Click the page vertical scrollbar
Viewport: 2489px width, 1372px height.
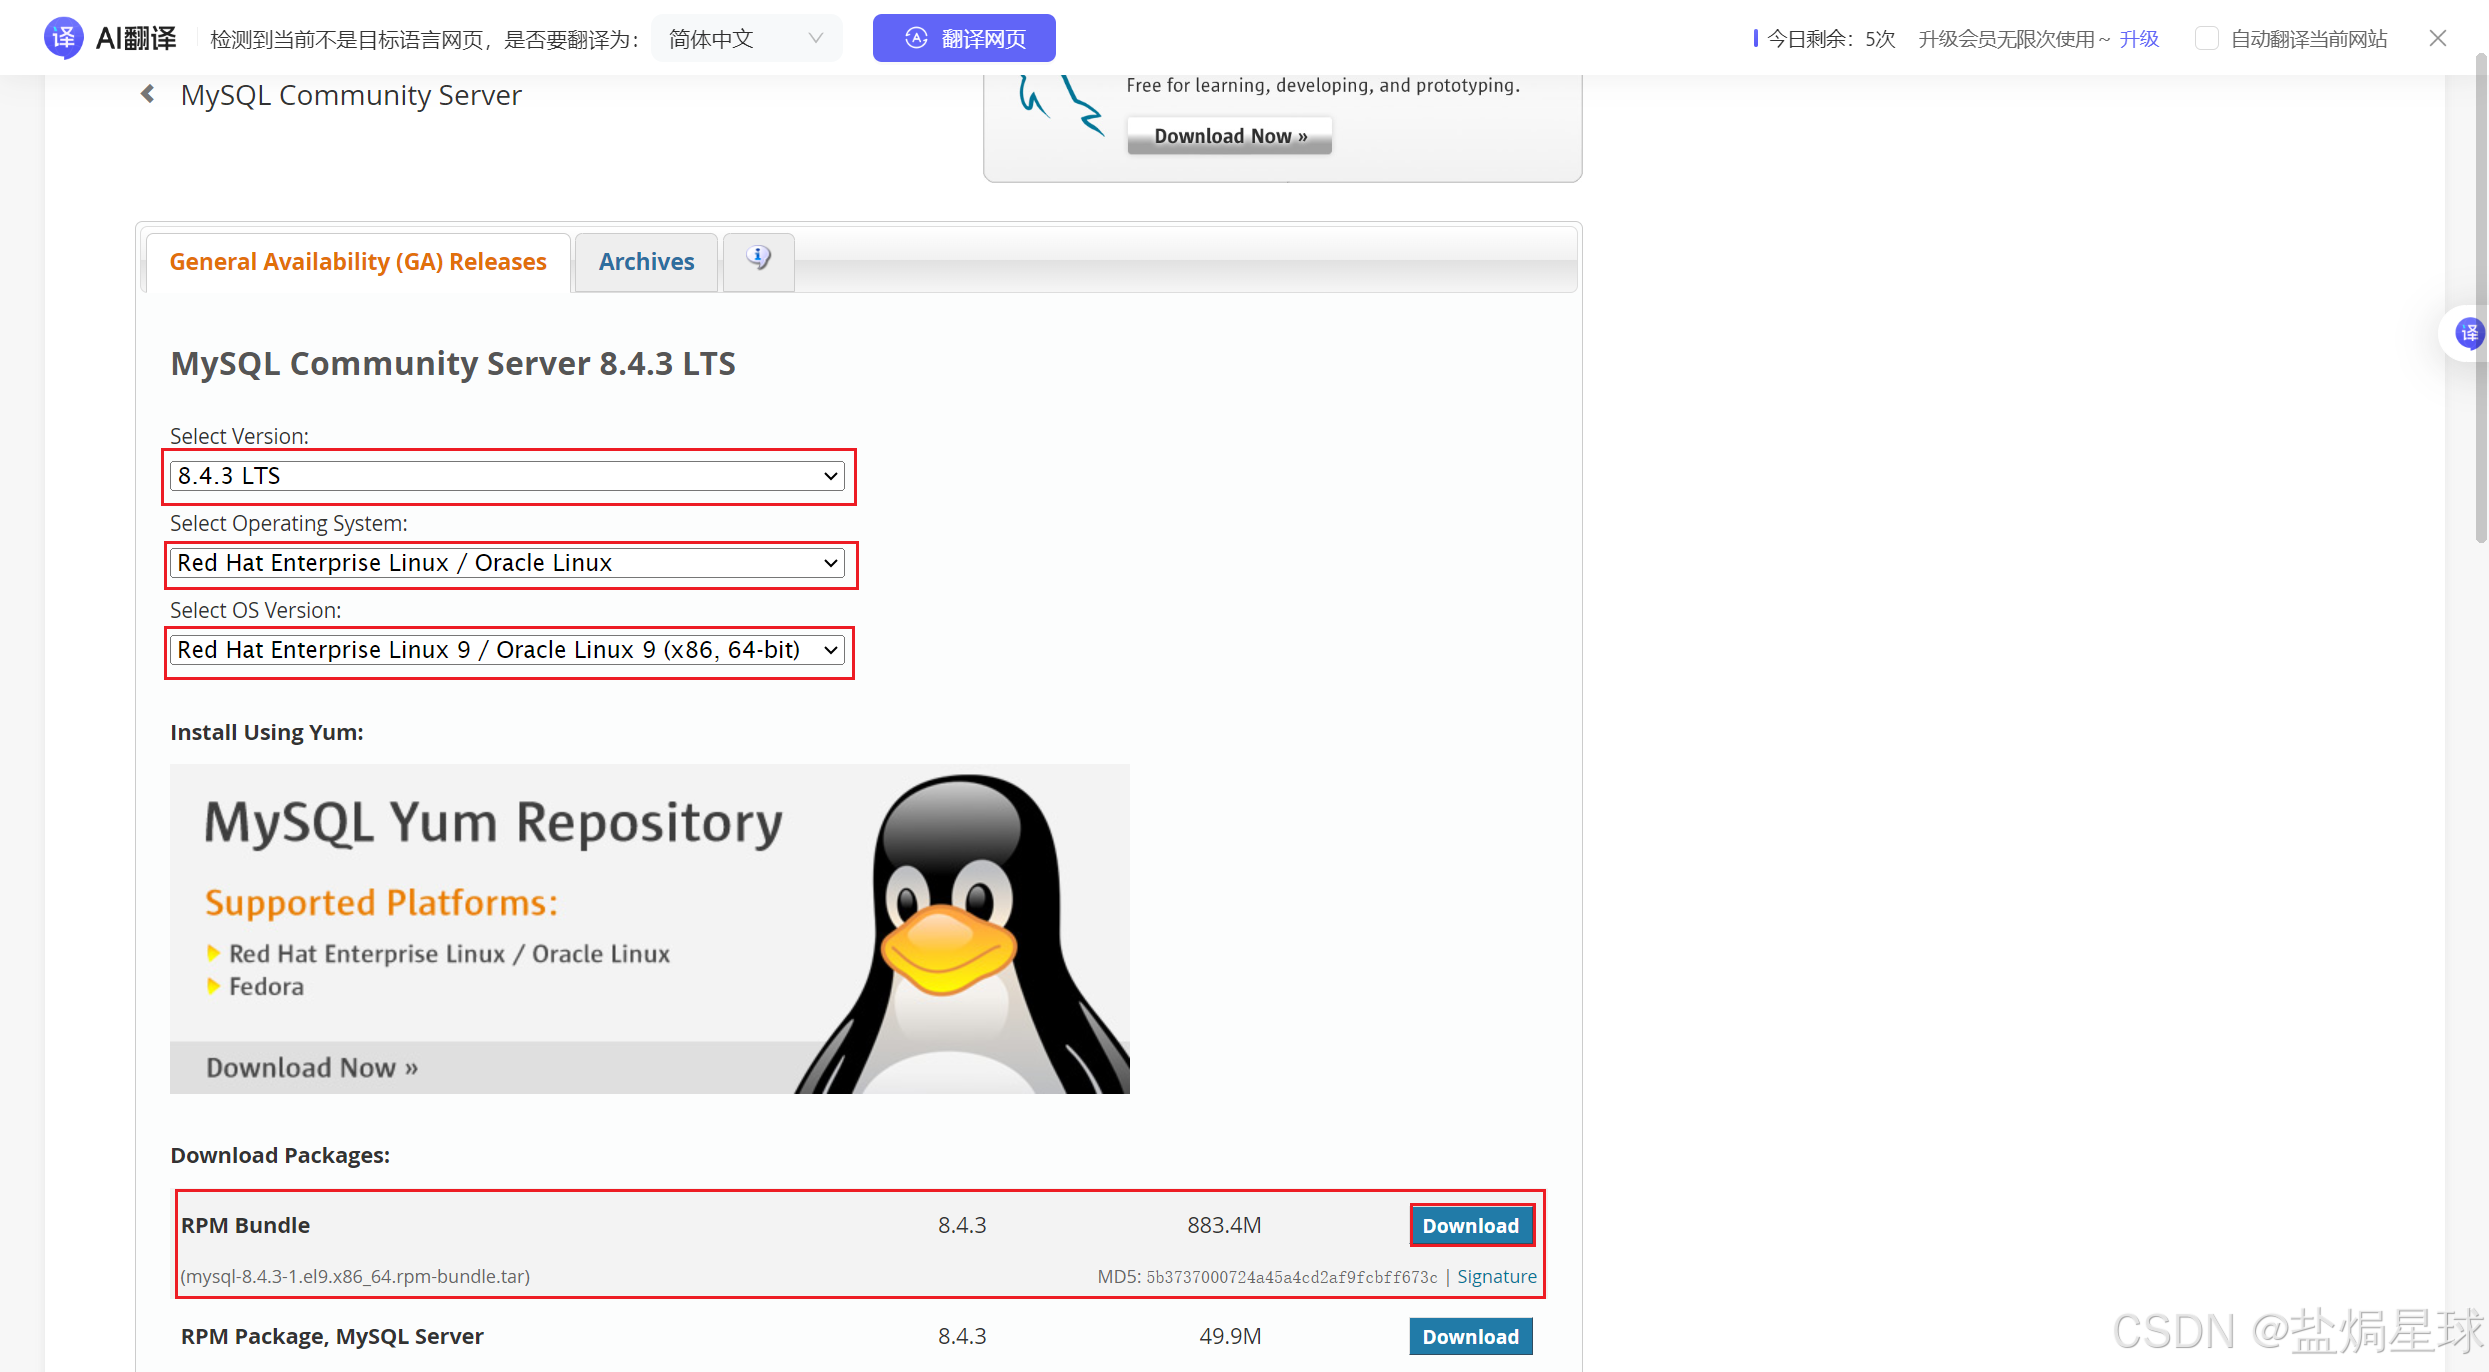coord(2480,300)
